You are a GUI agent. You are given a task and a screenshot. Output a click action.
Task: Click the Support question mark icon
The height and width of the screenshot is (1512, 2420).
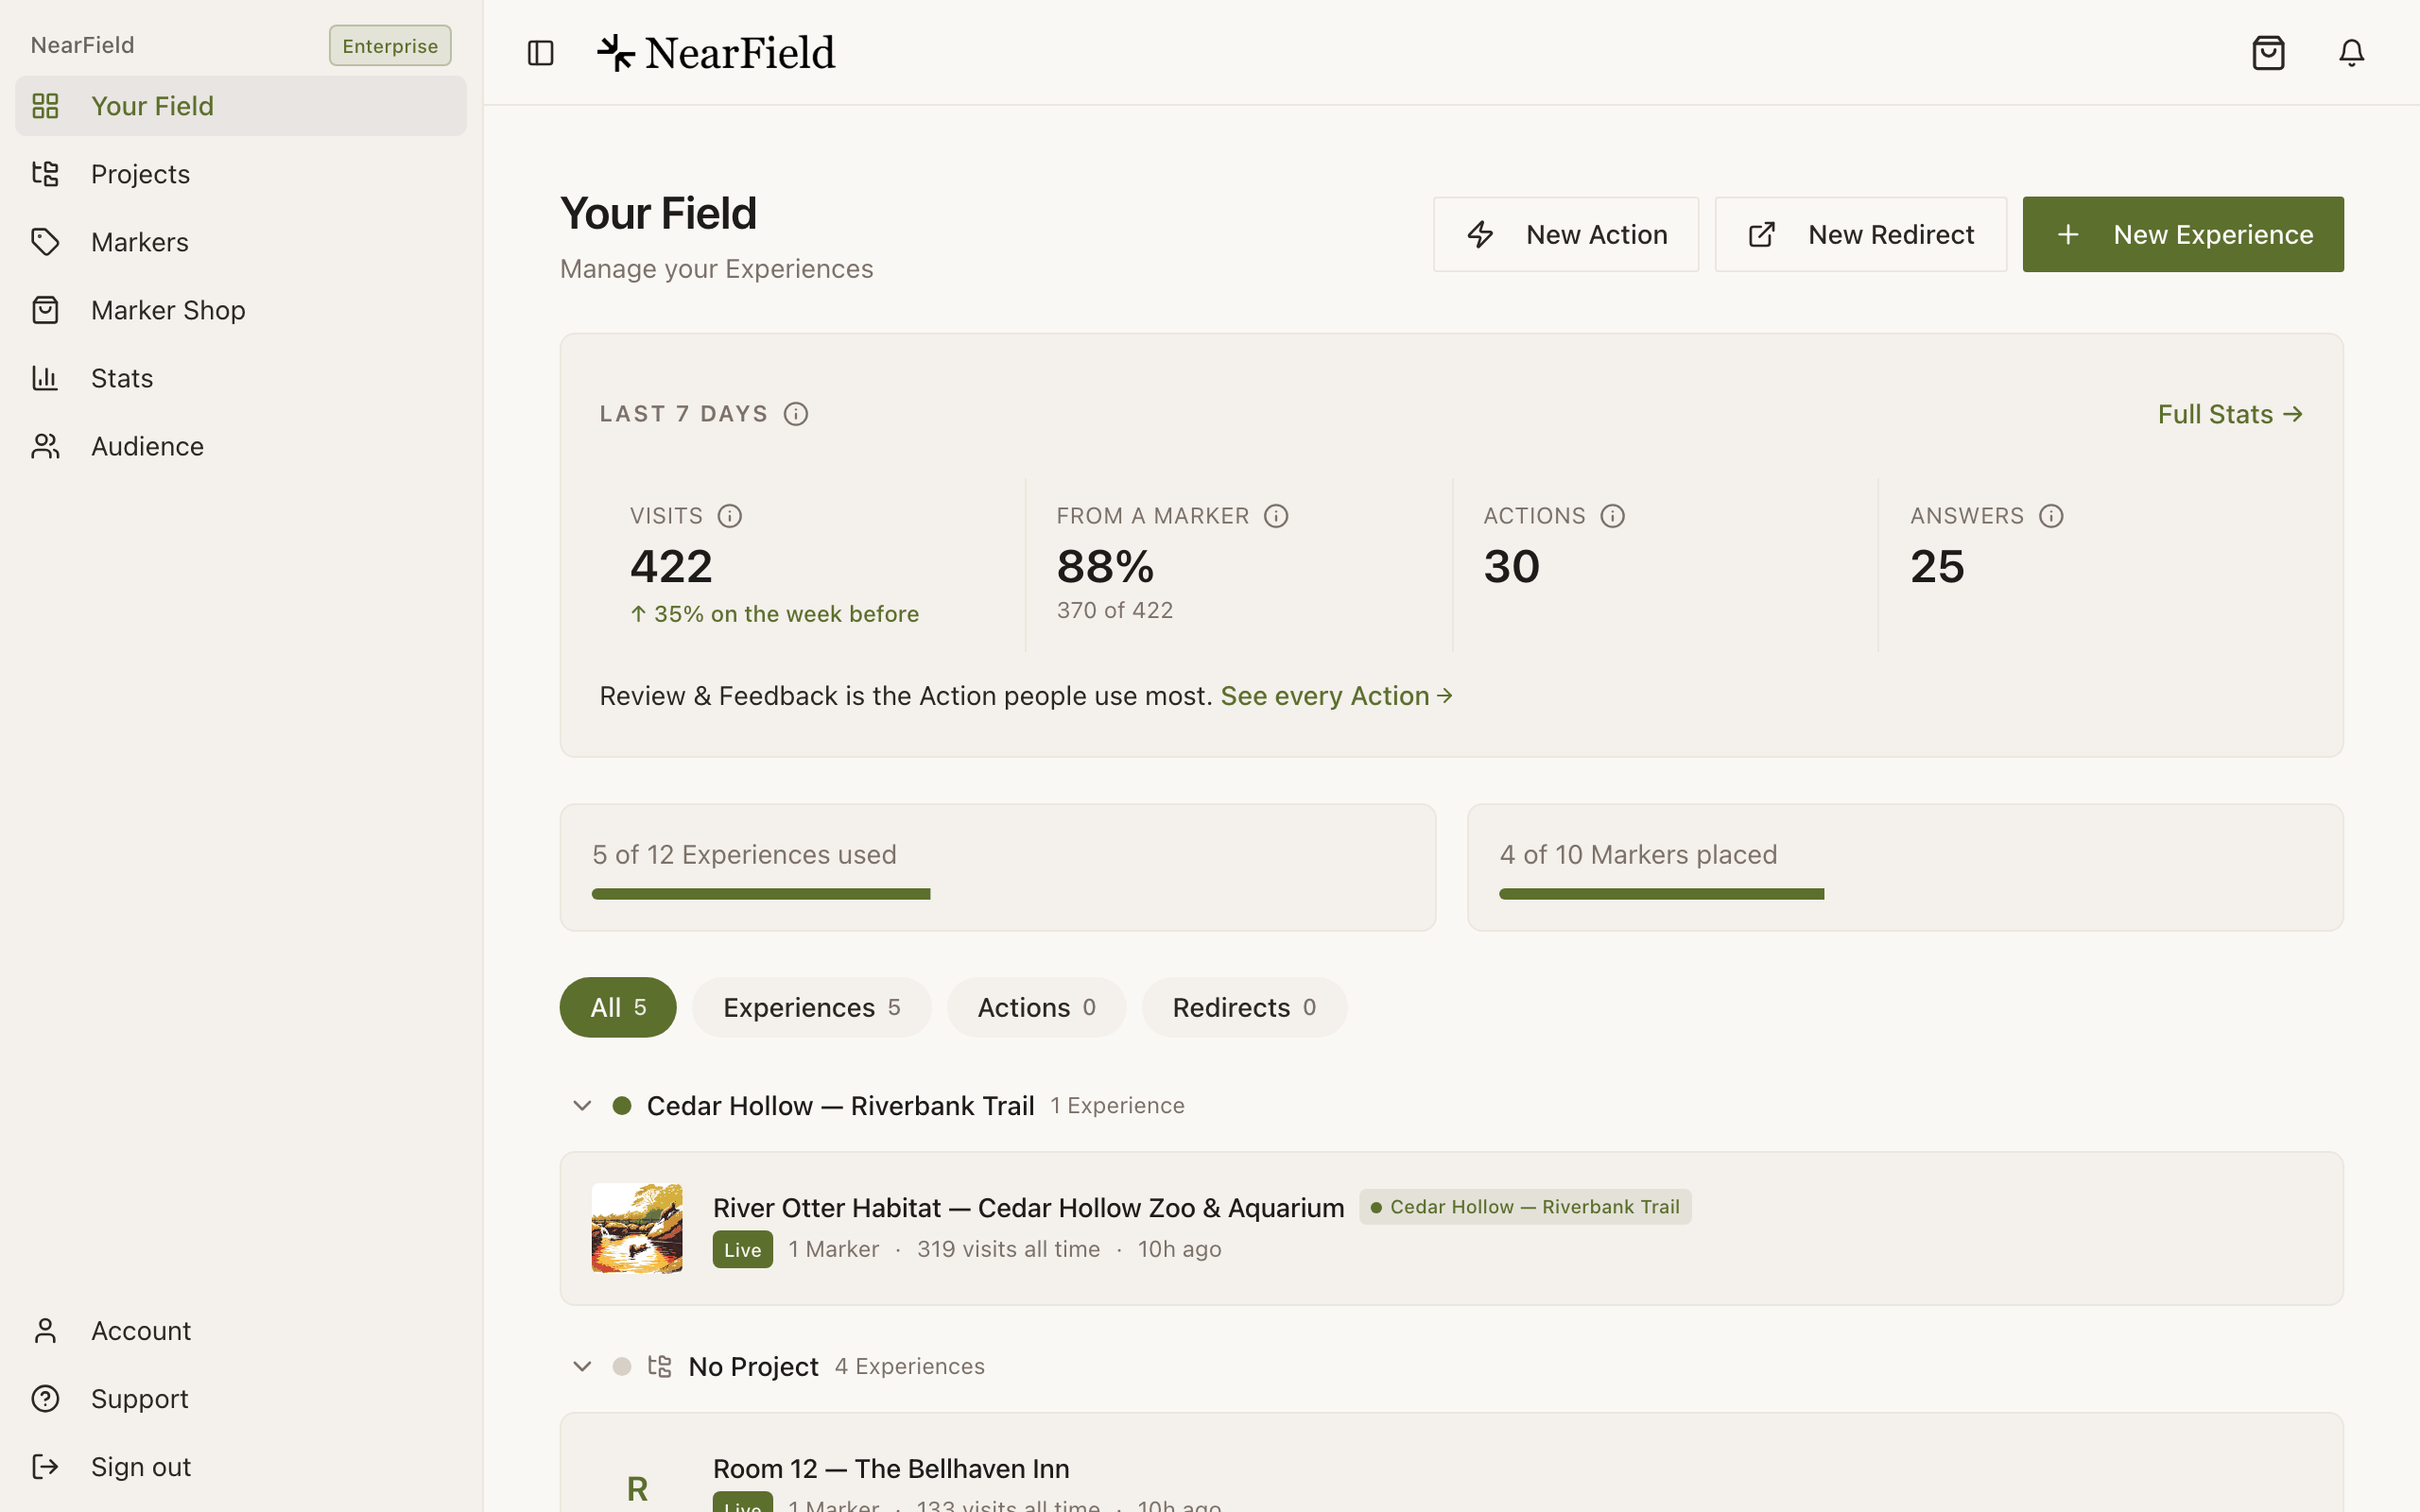45,1398
